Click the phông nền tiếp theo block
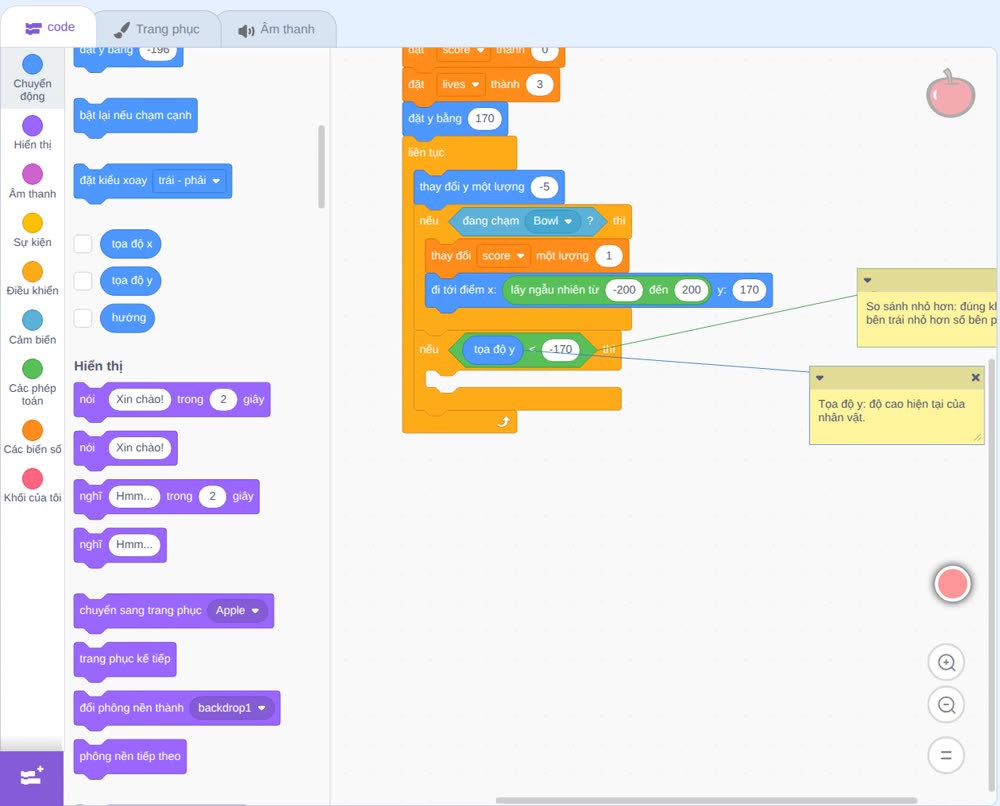Screen dimensions: 1000x806 point(130,756)
